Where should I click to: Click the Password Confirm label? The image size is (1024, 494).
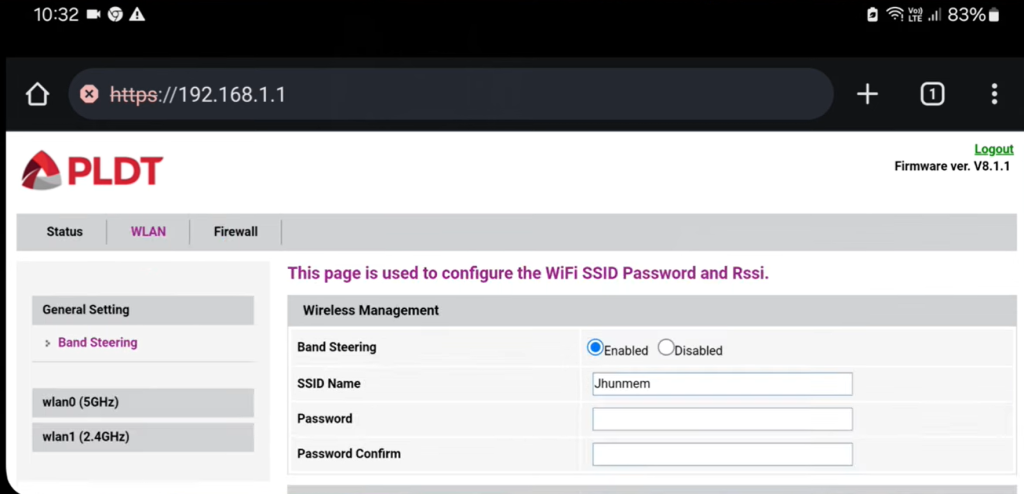click(349, 453)
